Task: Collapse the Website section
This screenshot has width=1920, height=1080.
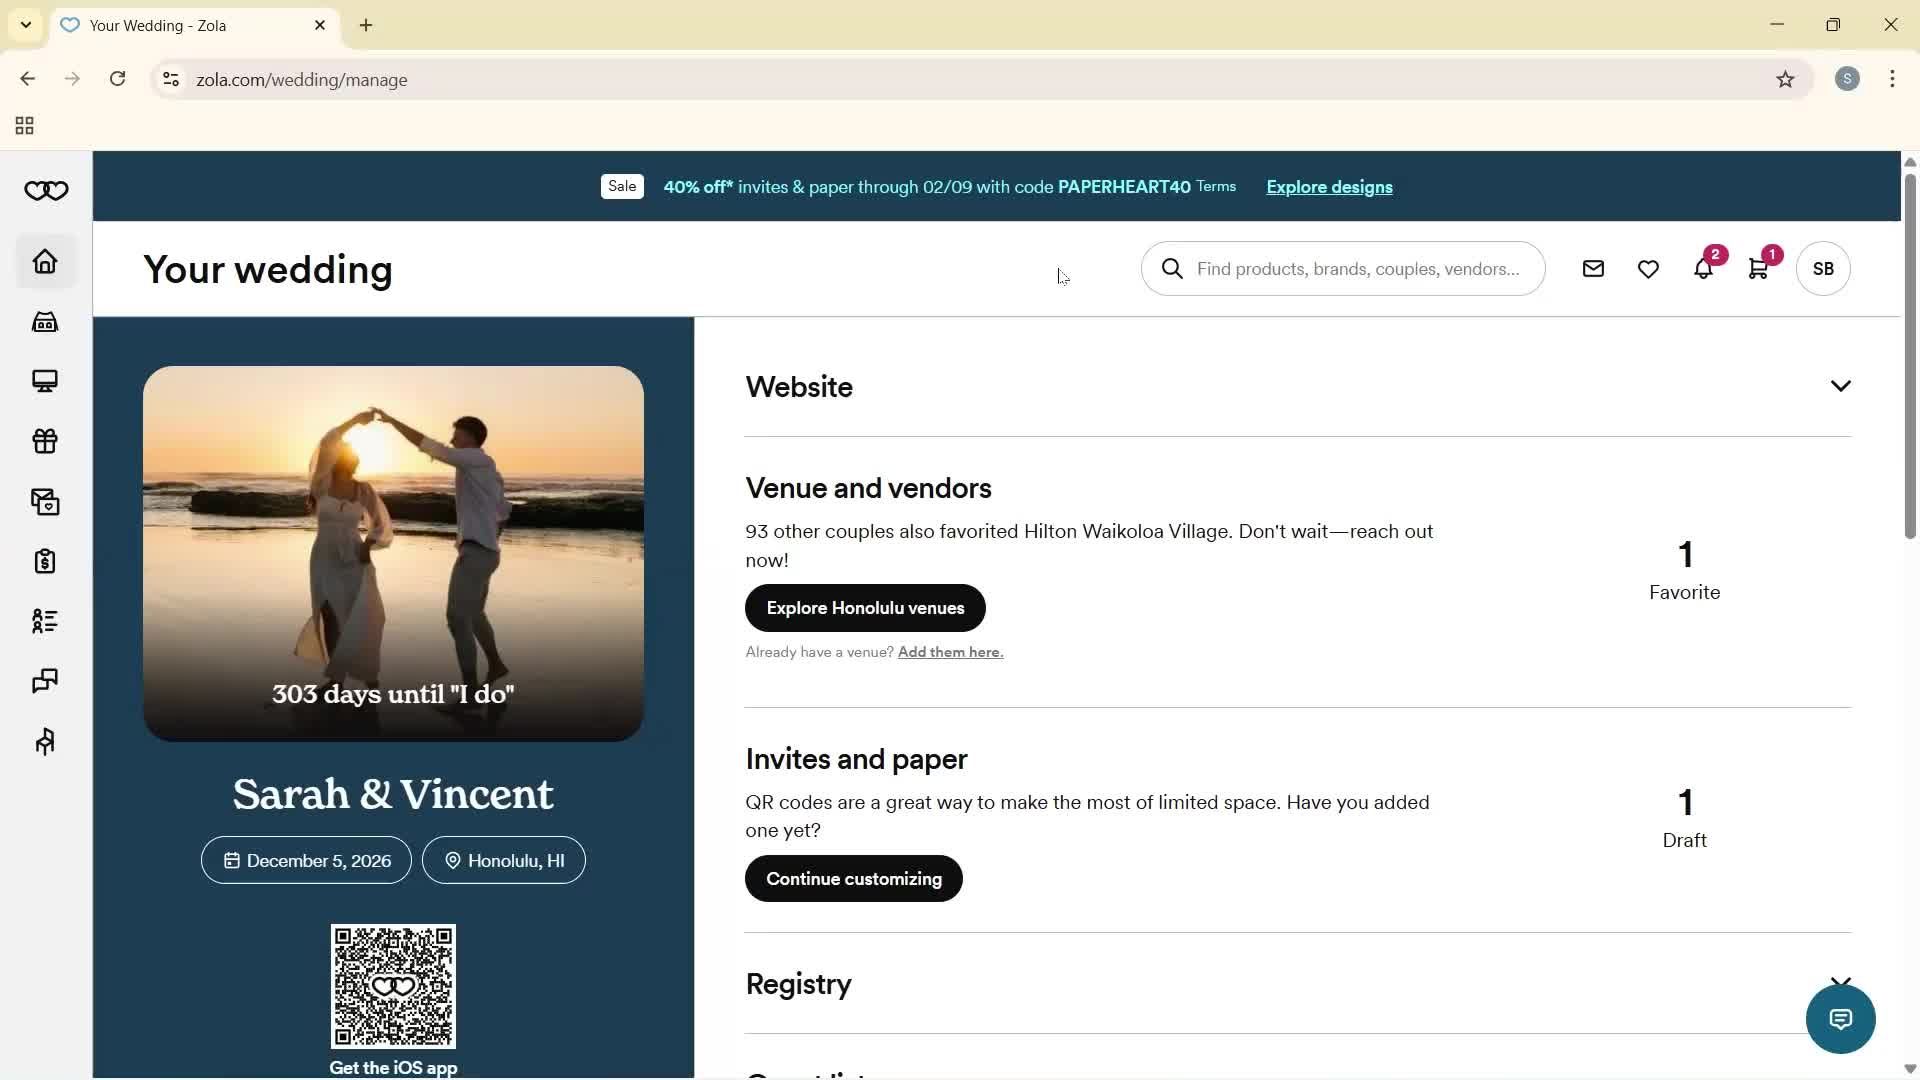Action: pyautogui.click(x=1841, y=385)
